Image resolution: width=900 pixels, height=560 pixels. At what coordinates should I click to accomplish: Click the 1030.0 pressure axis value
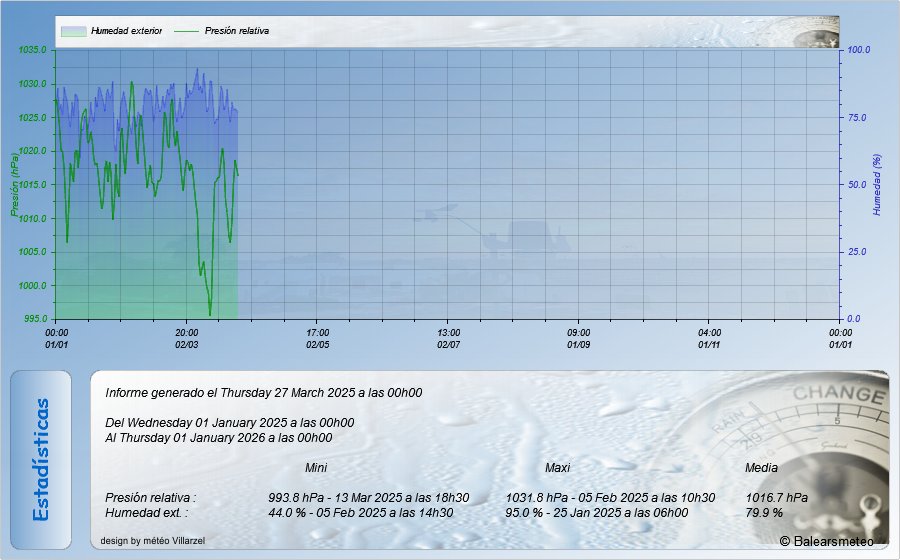tap(32, 84)
